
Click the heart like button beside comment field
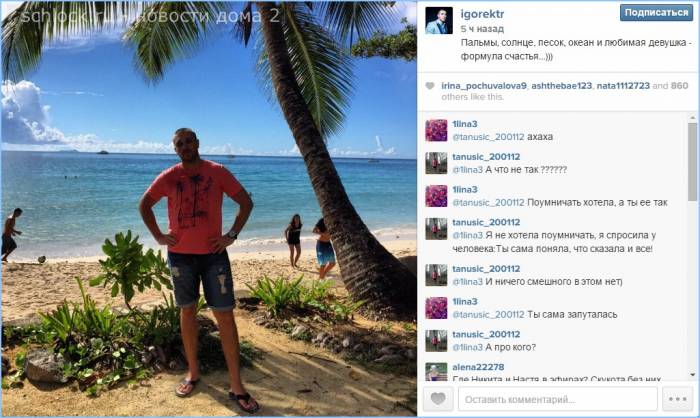(438, 399)
